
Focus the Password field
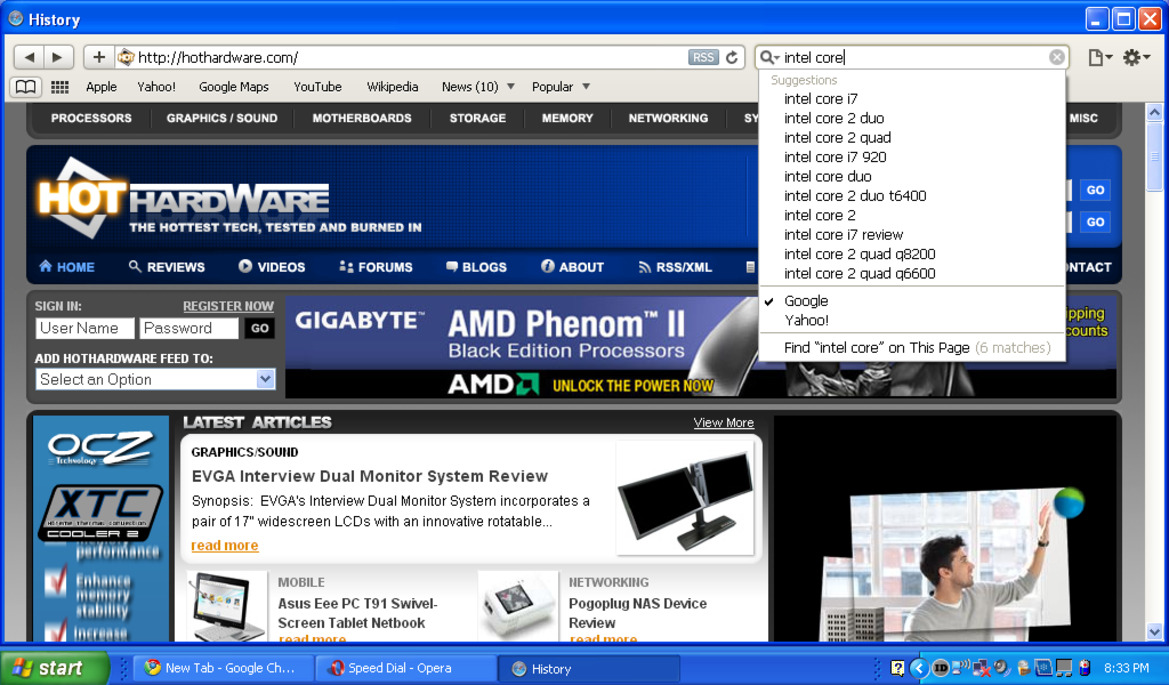[x=189, y=328]
